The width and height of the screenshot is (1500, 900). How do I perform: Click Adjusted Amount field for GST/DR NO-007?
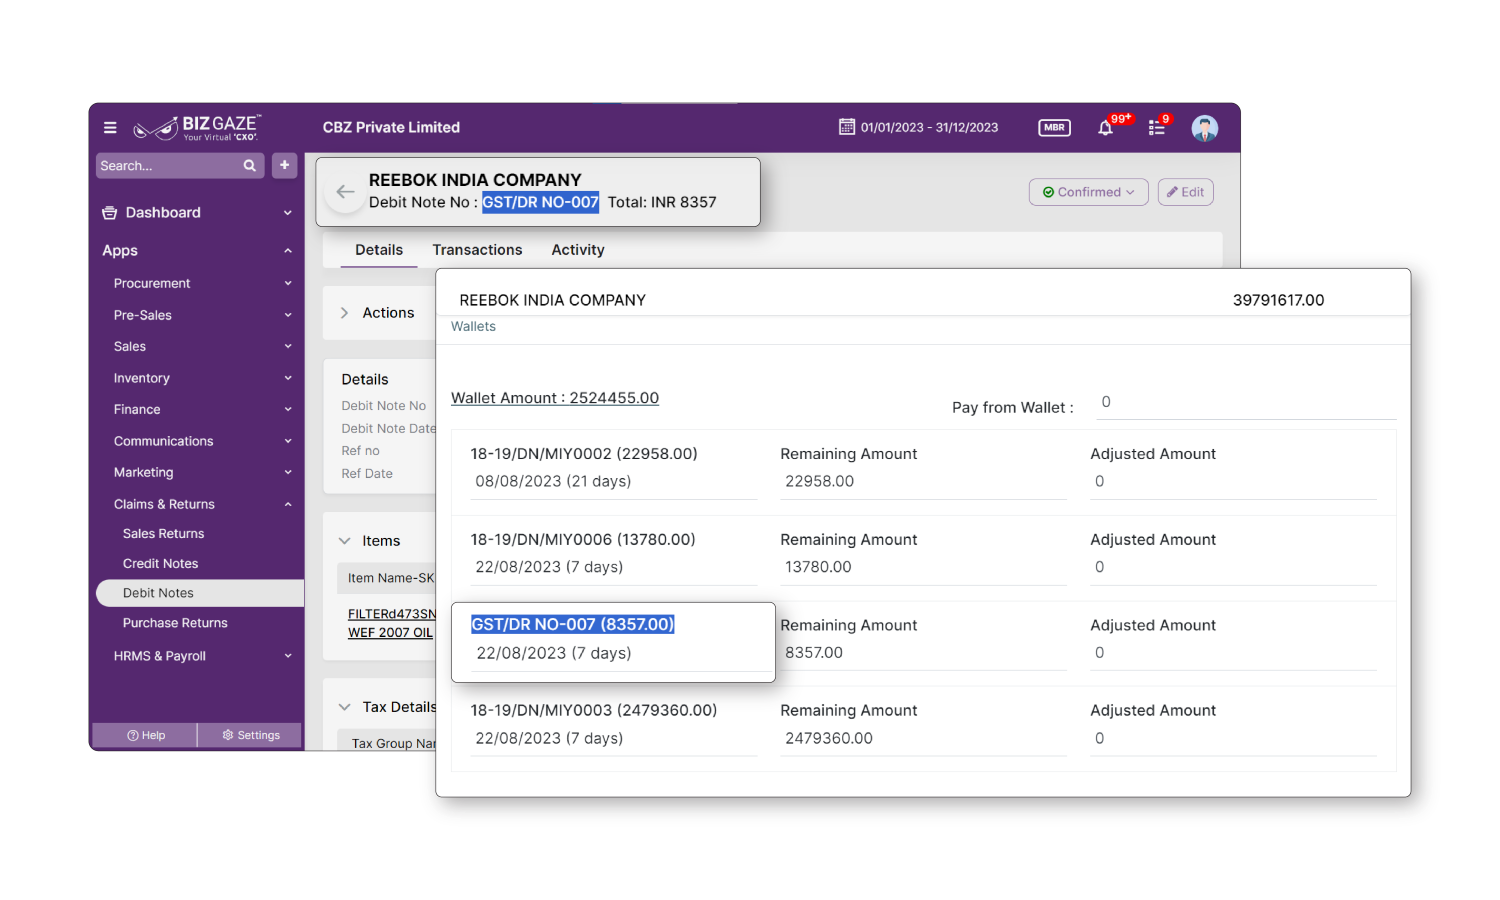tap(1233, 653)
